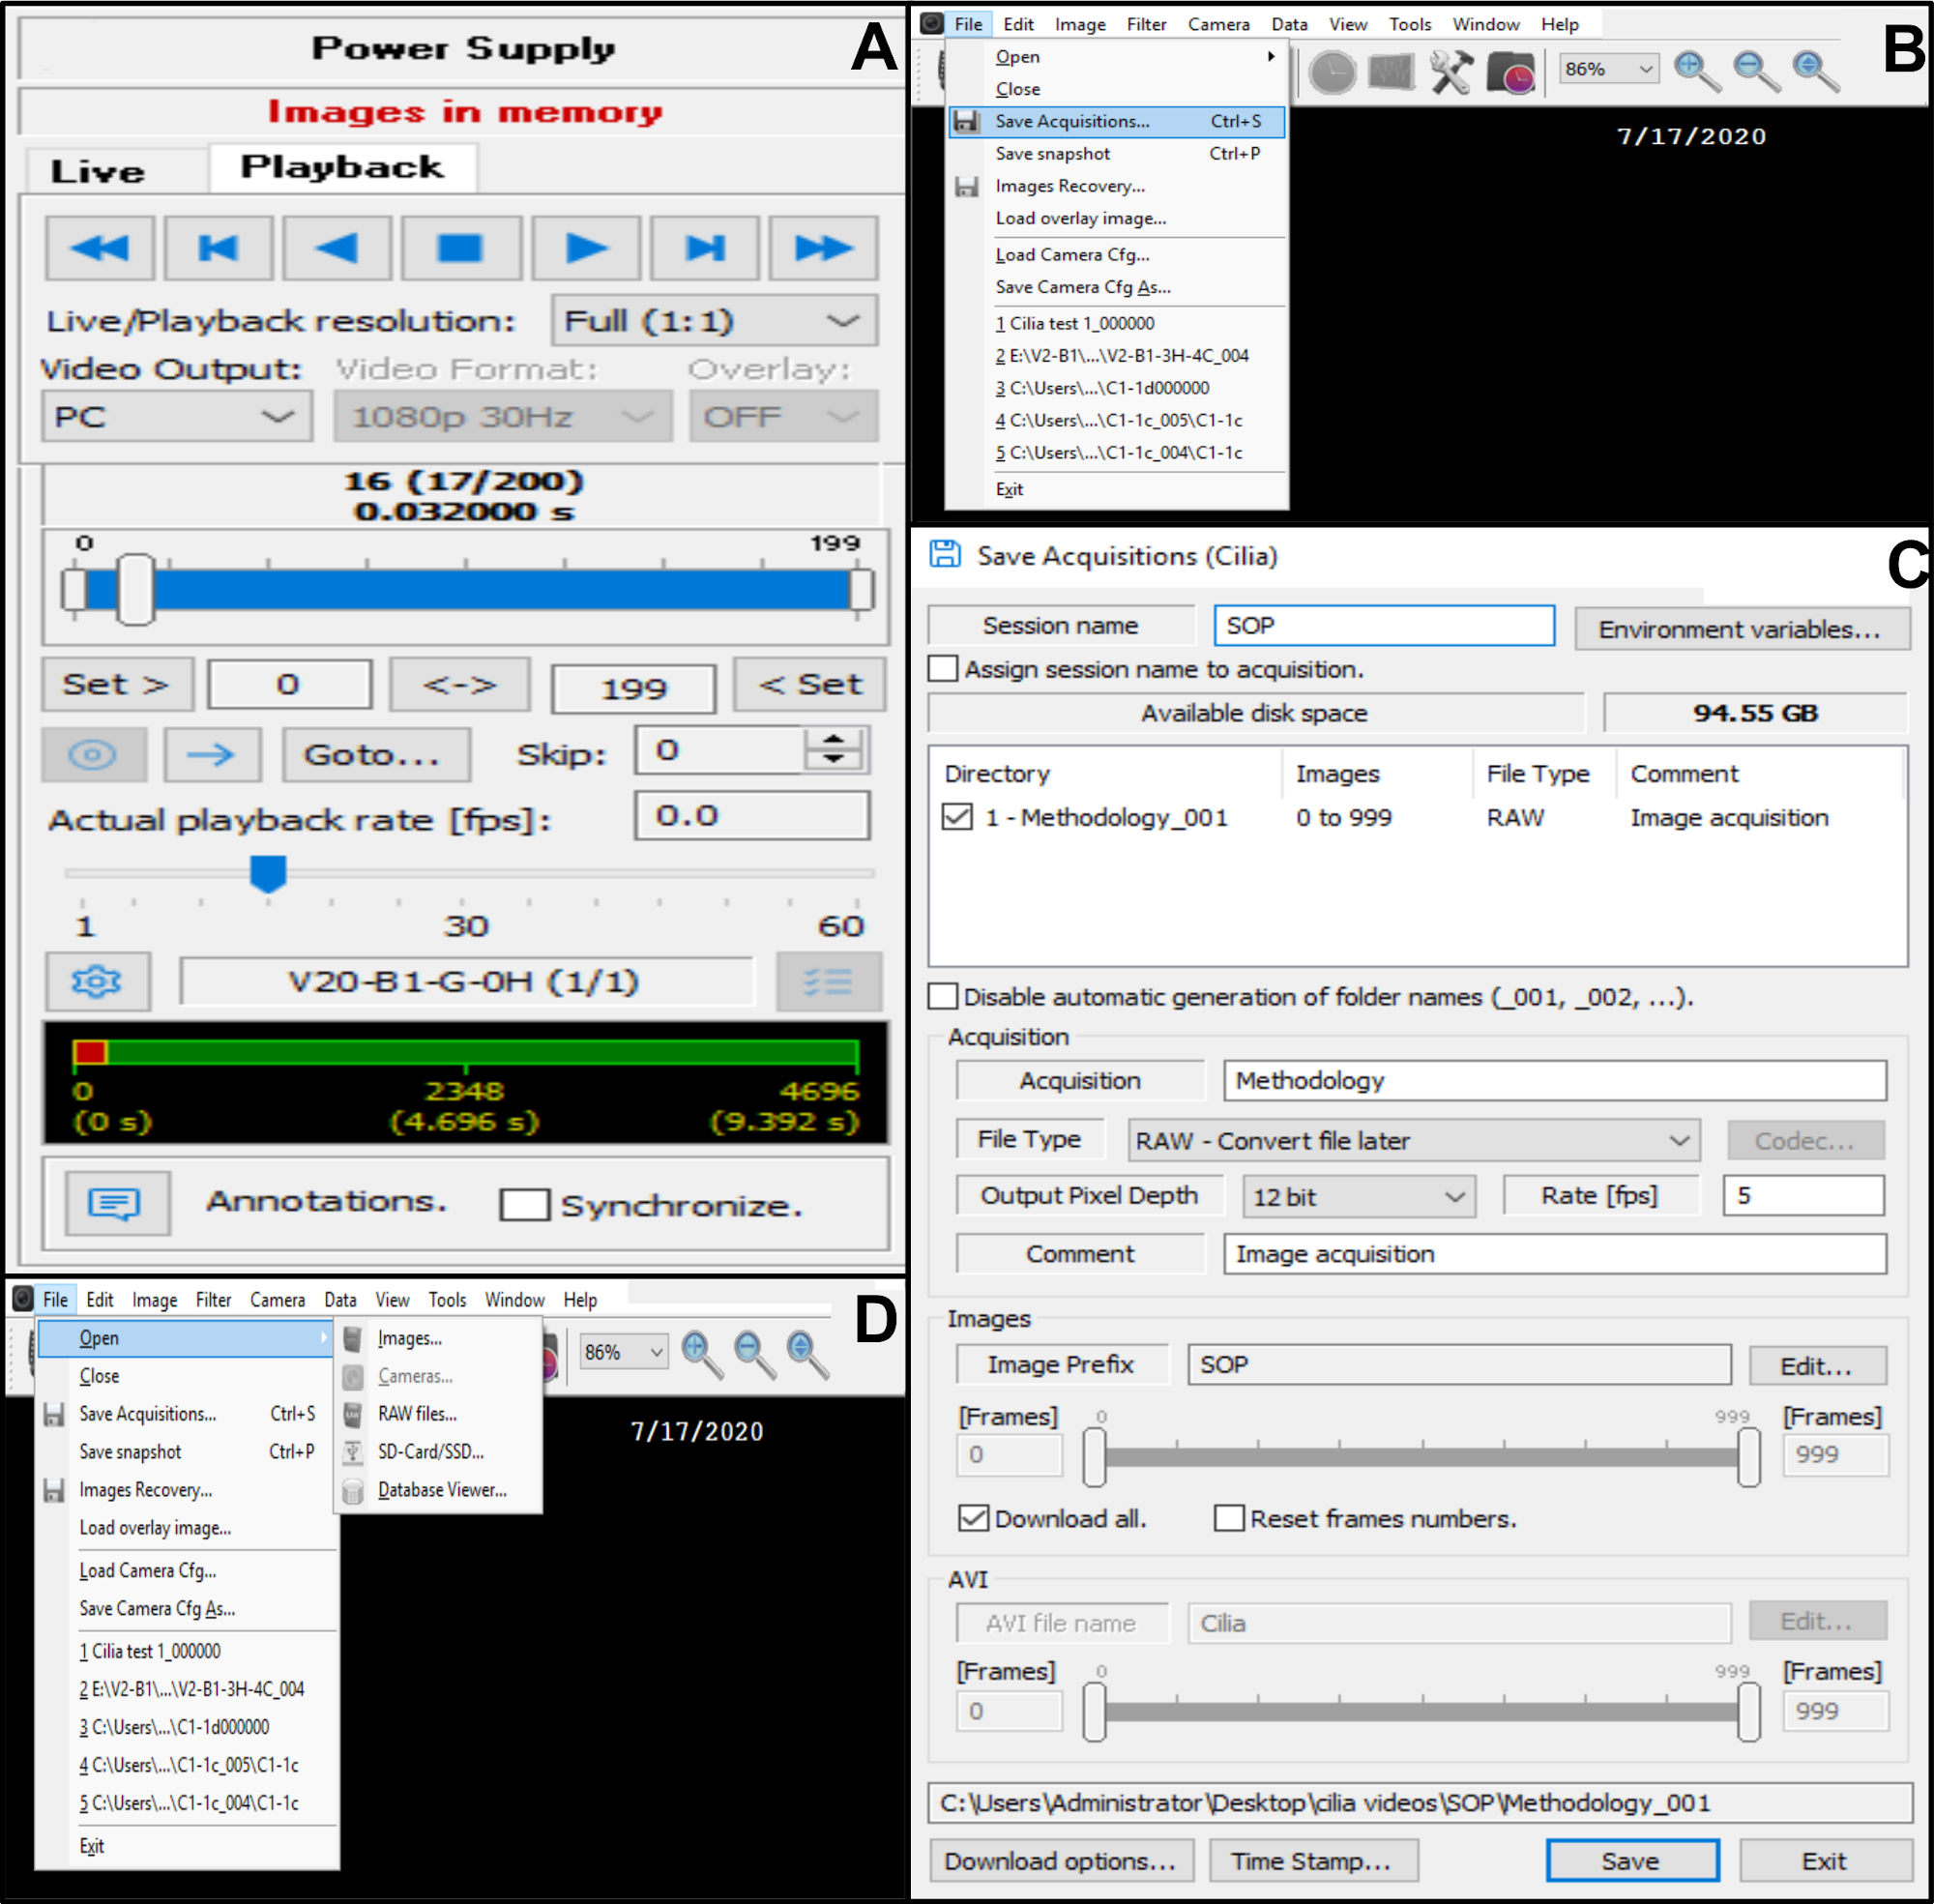Image resolution: width=1934 pixels, height=1904 pixels.
Task: Select Save Acquisitions menu entry
Action: (x=1071, y=121)
